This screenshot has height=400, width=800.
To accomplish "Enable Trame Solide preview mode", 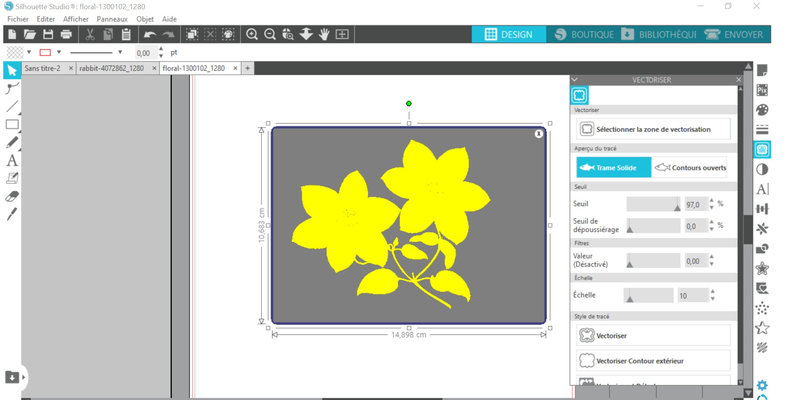I will 613,168.
